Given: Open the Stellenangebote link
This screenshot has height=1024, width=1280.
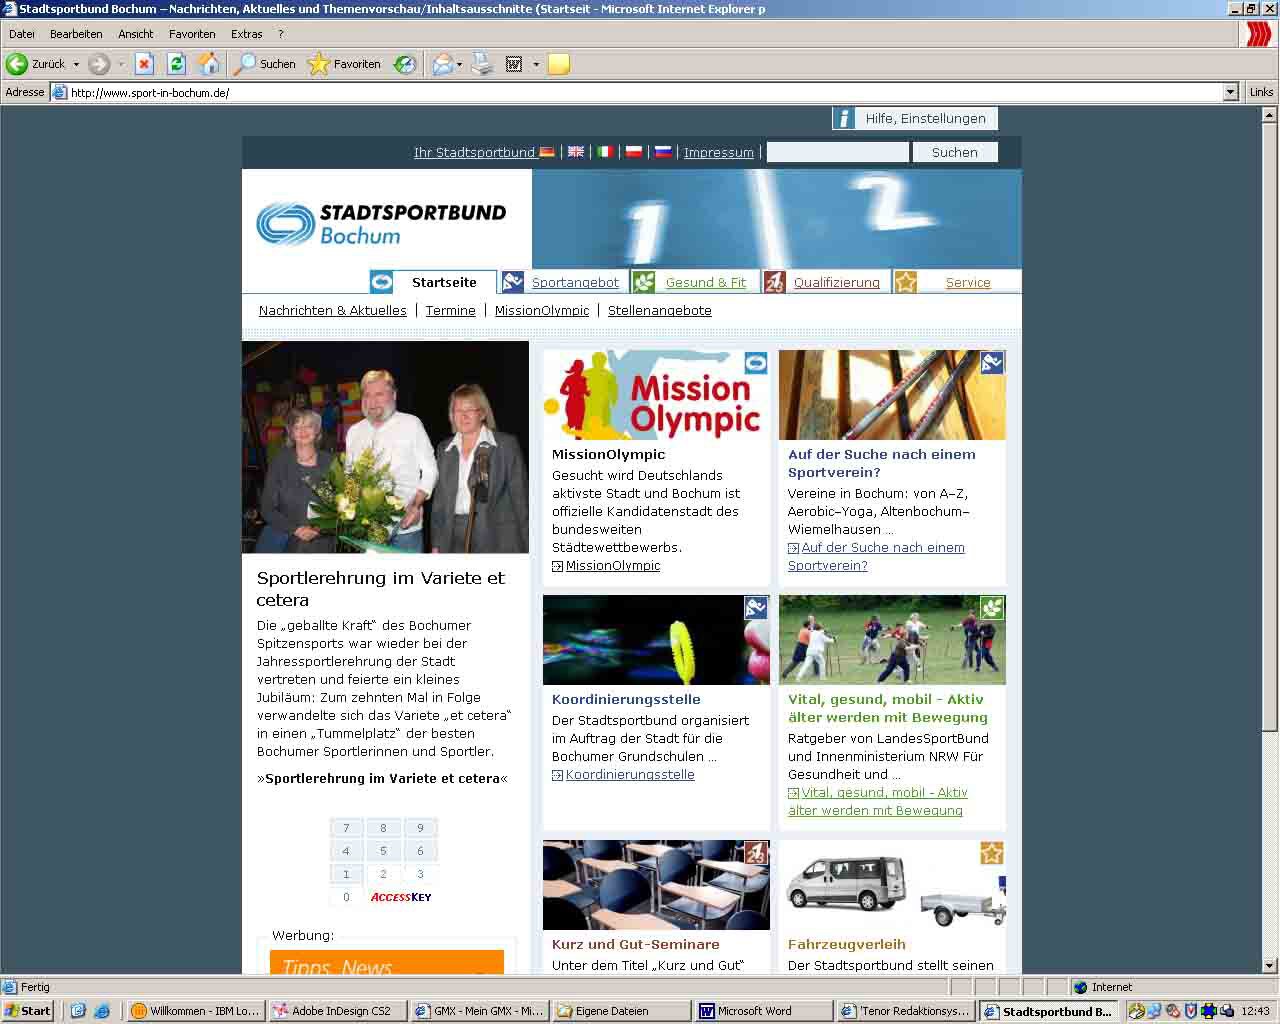Looking at the screenshot, I should coord(660,311).
